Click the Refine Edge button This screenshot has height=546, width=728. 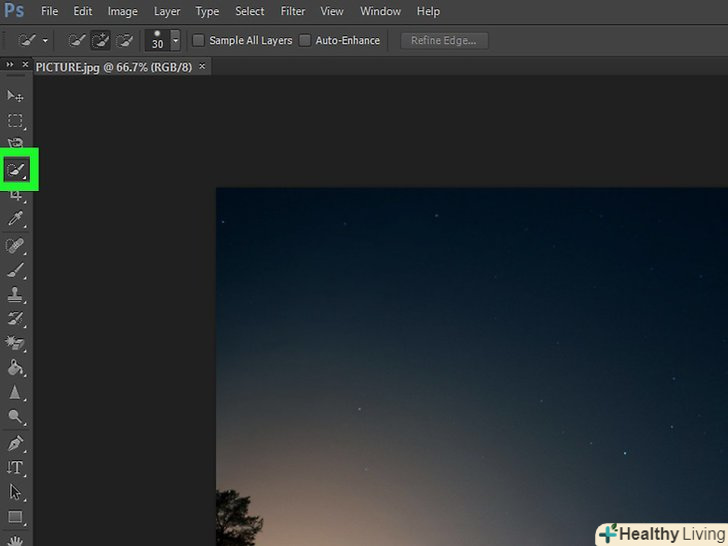(x=444, y=41)
